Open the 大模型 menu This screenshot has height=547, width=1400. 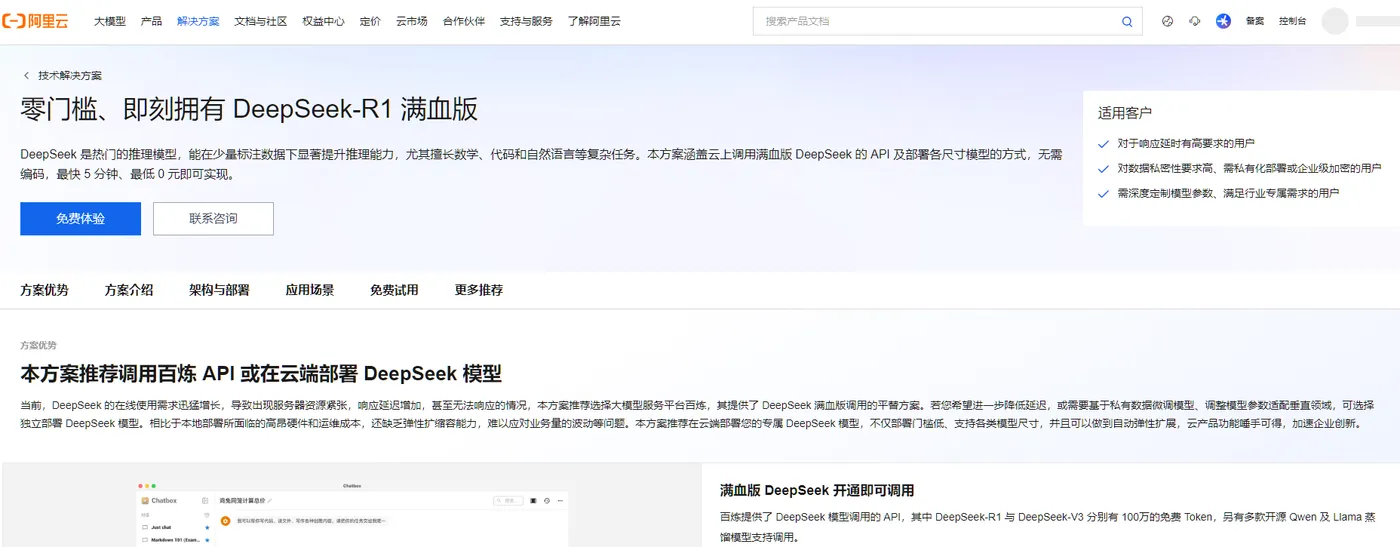pos(110,21)
